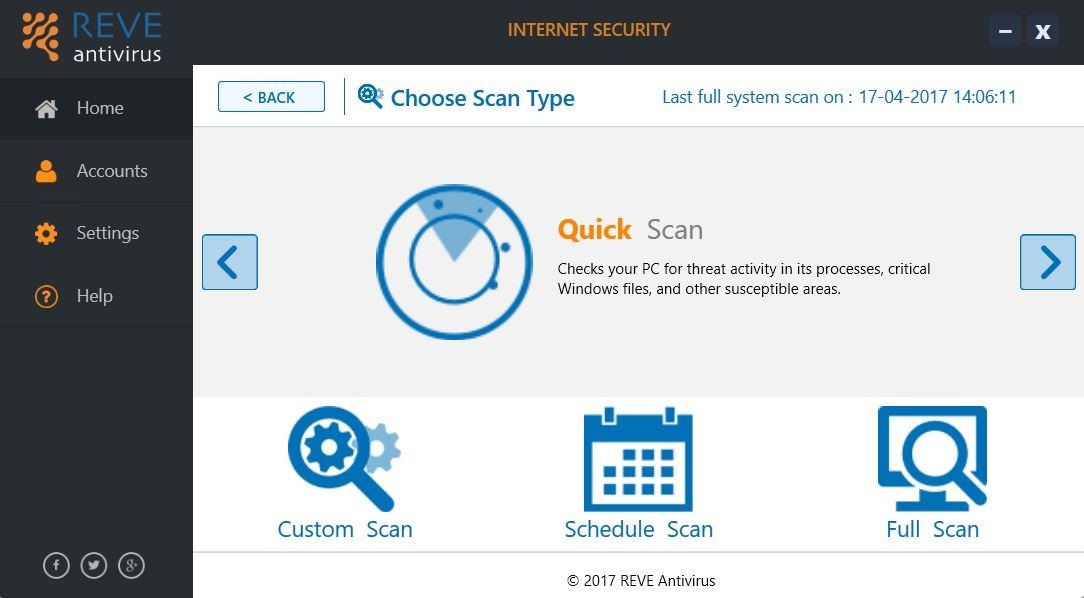Select the Custom Scan text label
1084x598 pixels.
pos(345,529)
